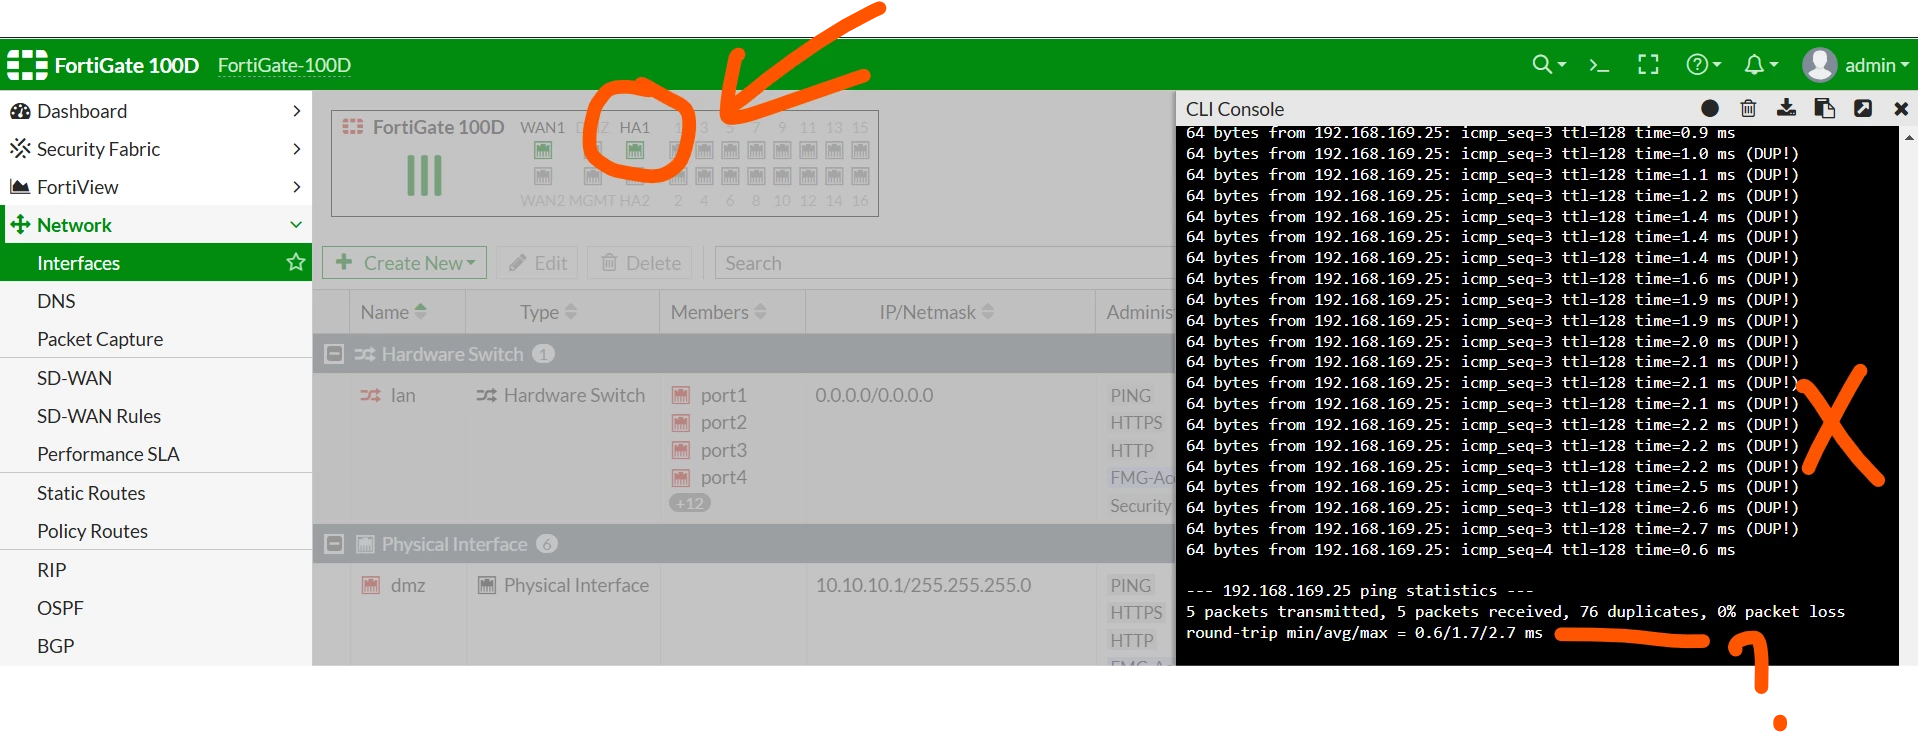Open the admin account dropdown

pyautogui.click(x=1876, y=65)
